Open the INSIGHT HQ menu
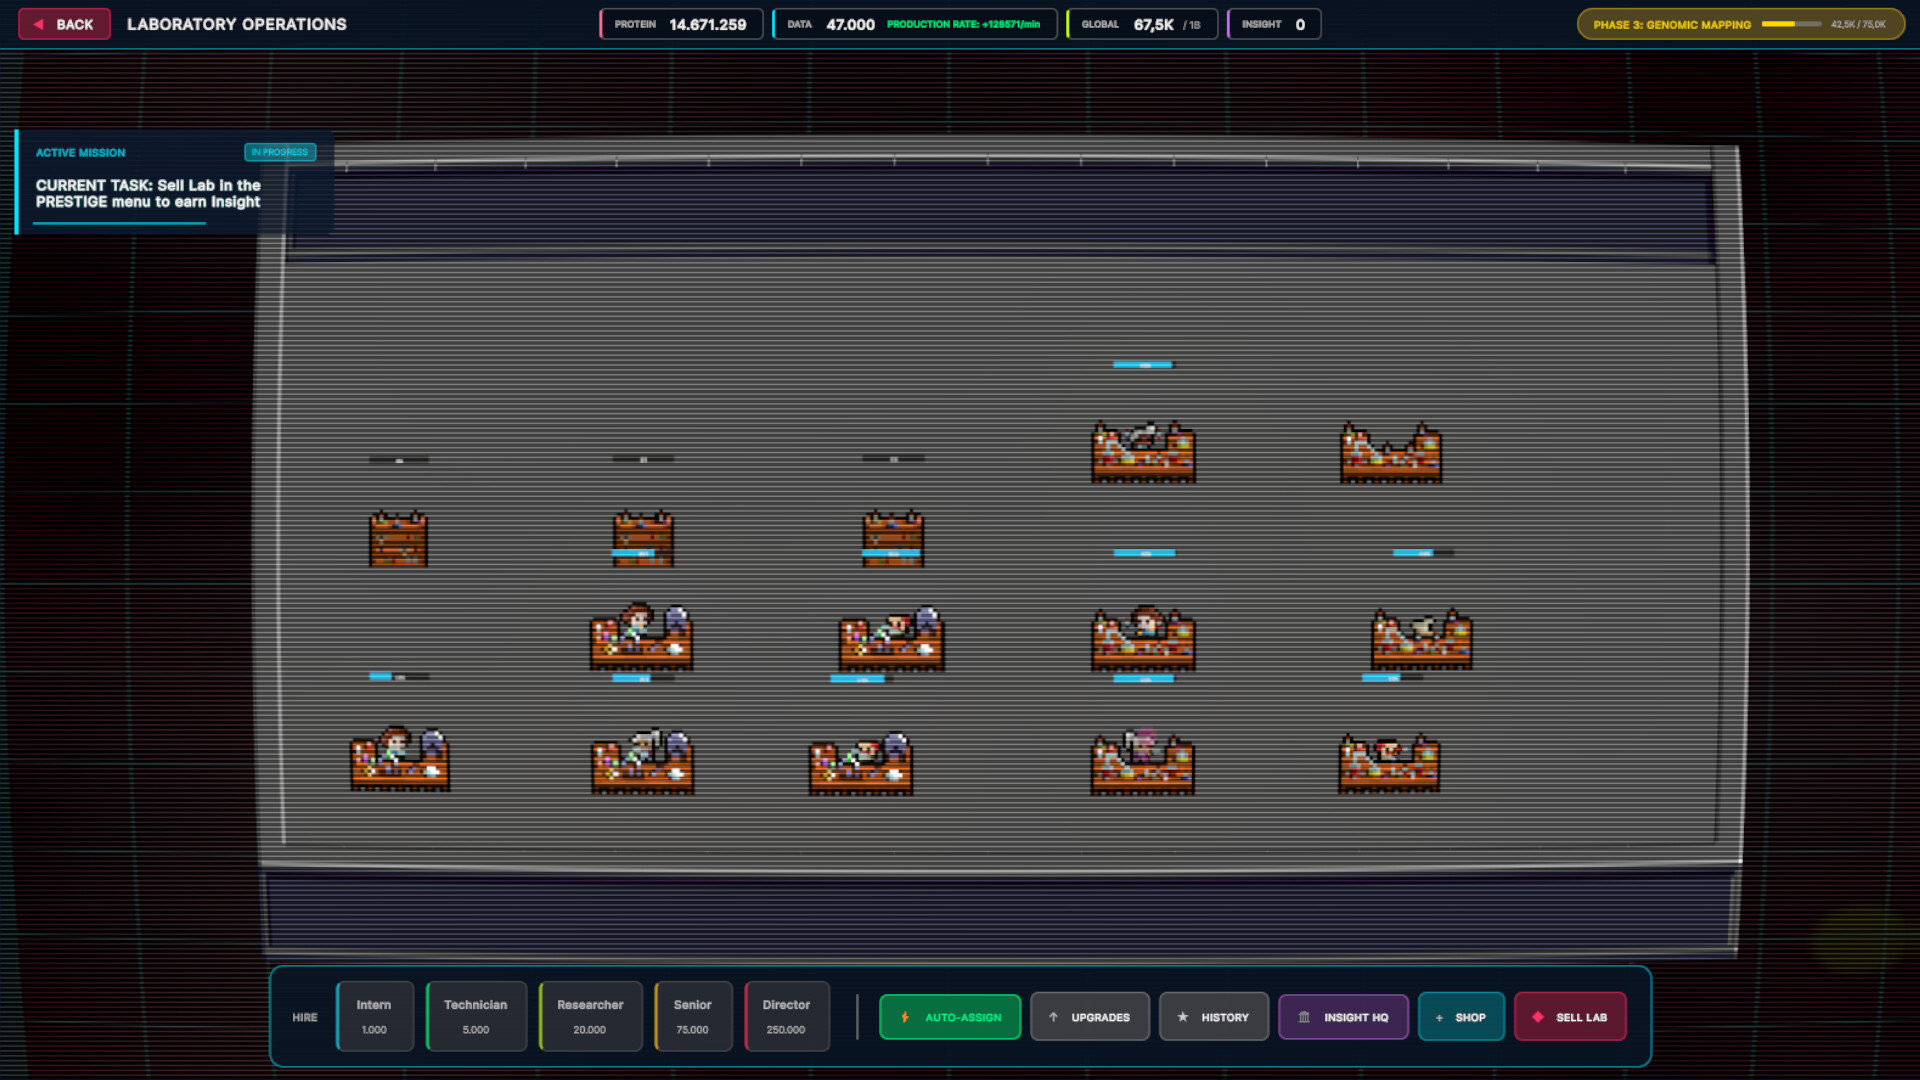 [x=1343, y=1016]
